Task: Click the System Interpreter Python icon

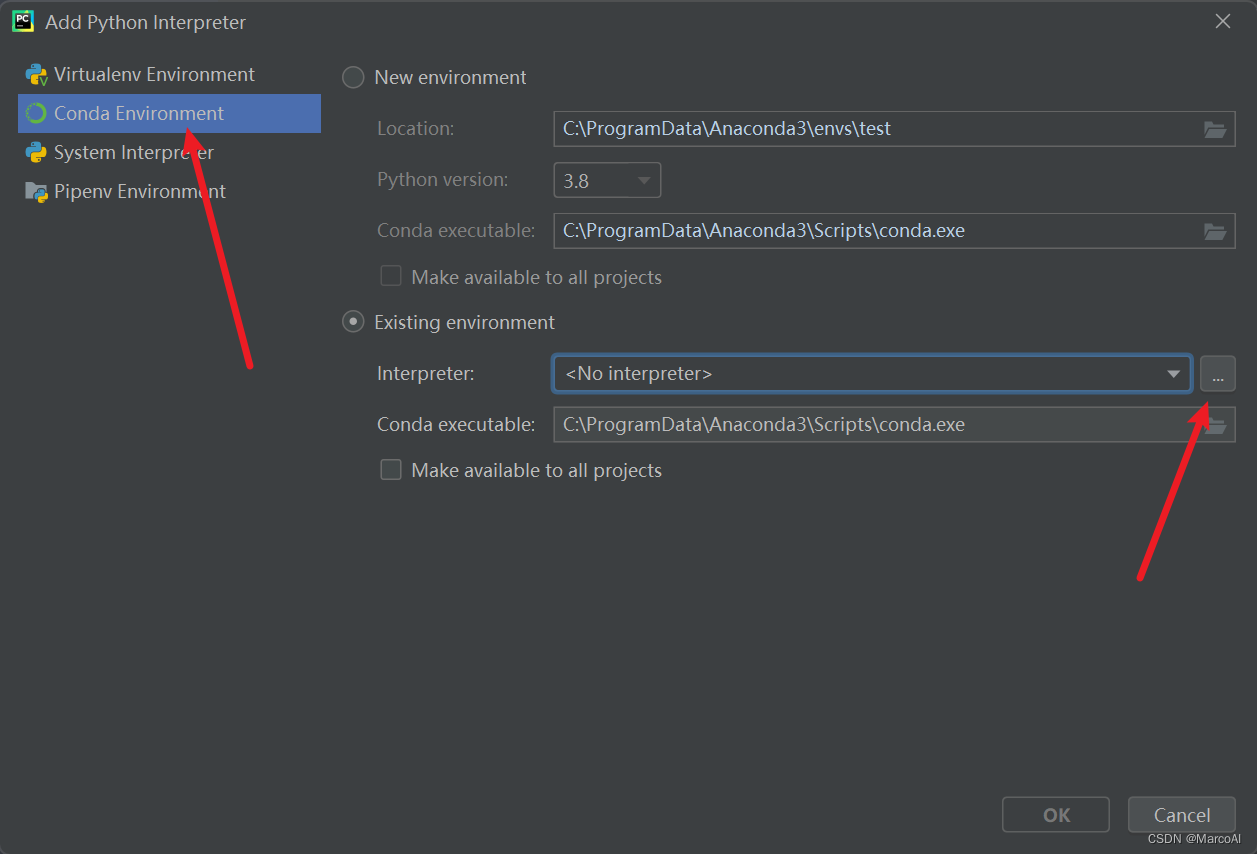Action: [x=37, y=153]
